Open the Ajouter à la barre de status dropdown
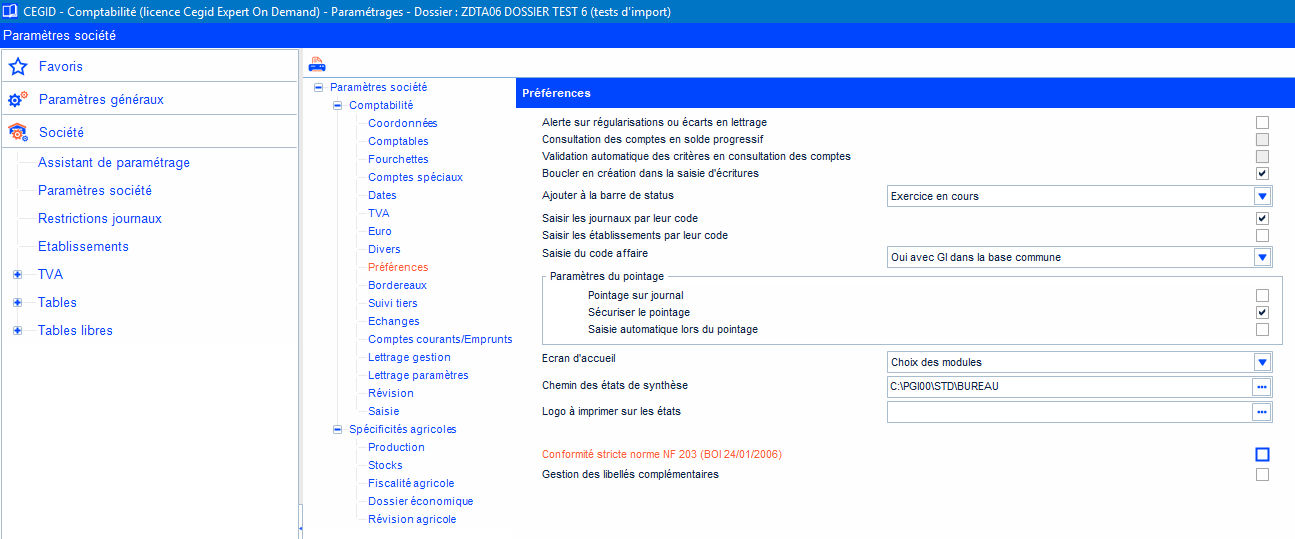Viewport: 1295px width, 539px height. point(1262,197)
